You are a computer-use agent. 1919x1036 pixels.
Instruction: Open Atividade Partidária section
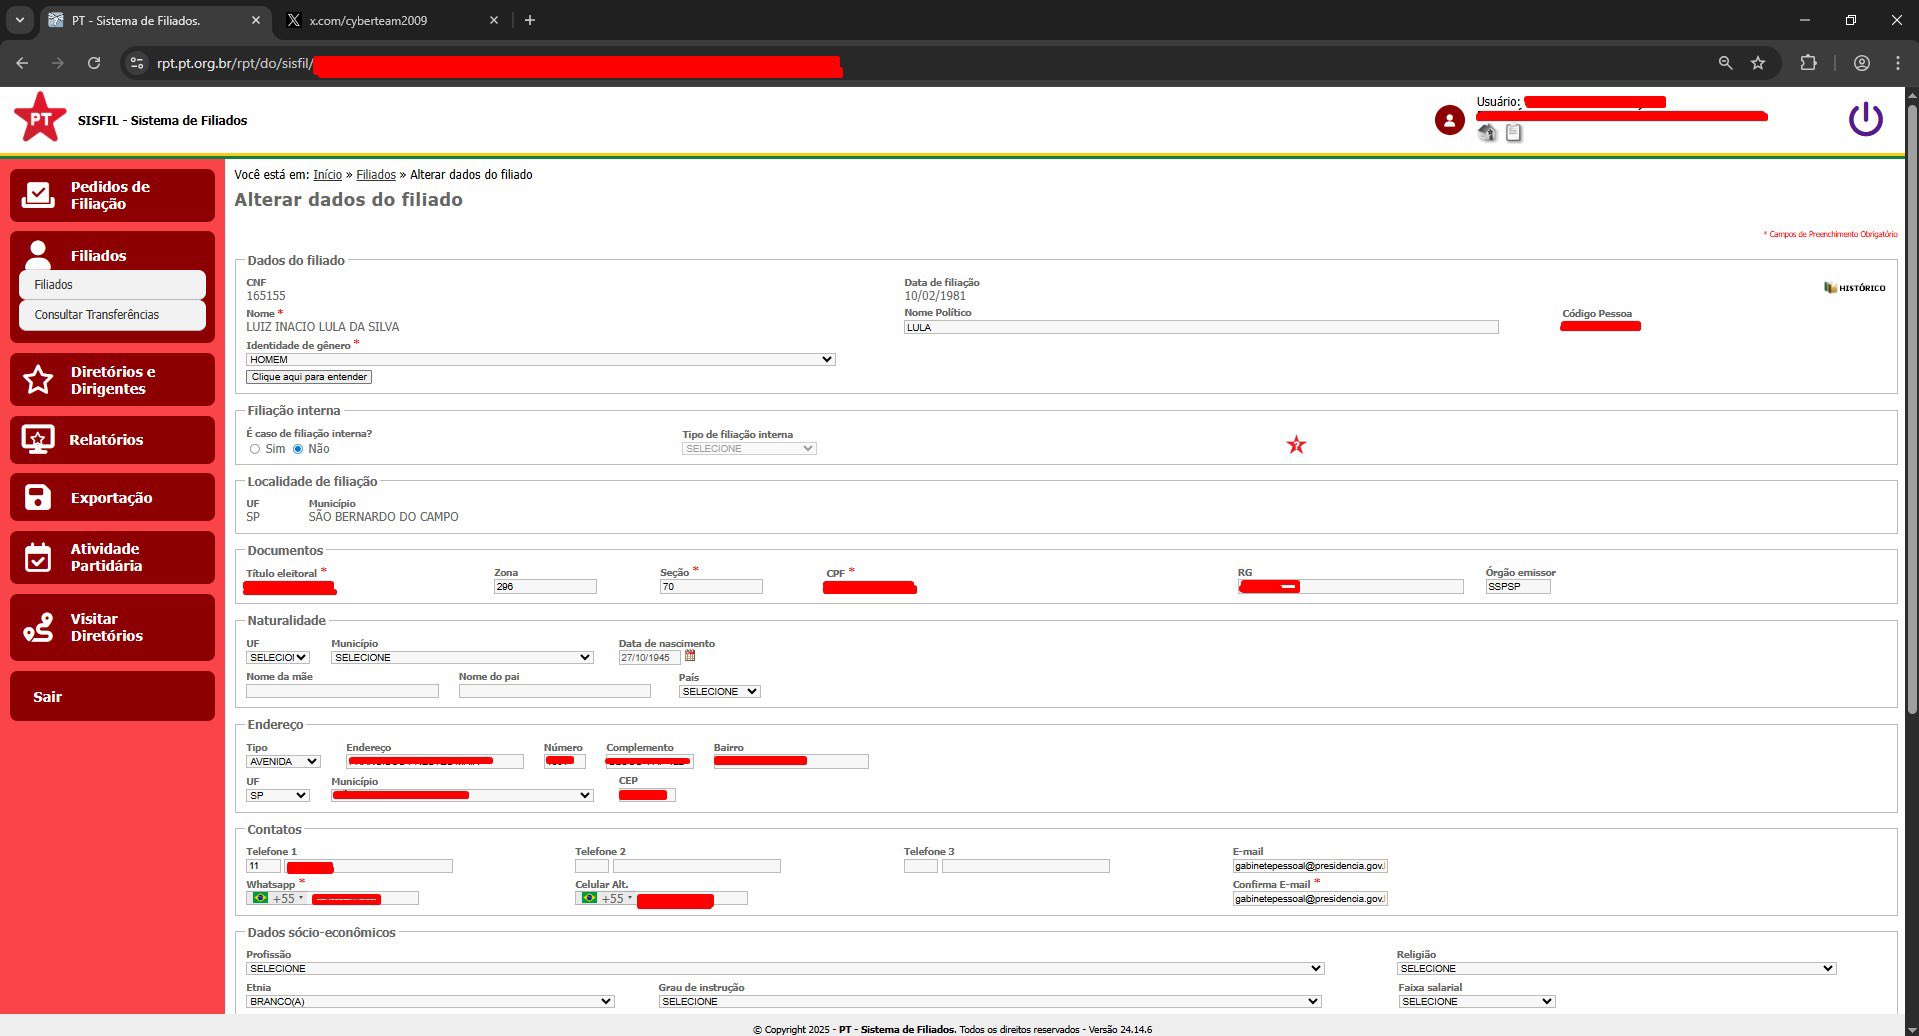tap(112, 557)
